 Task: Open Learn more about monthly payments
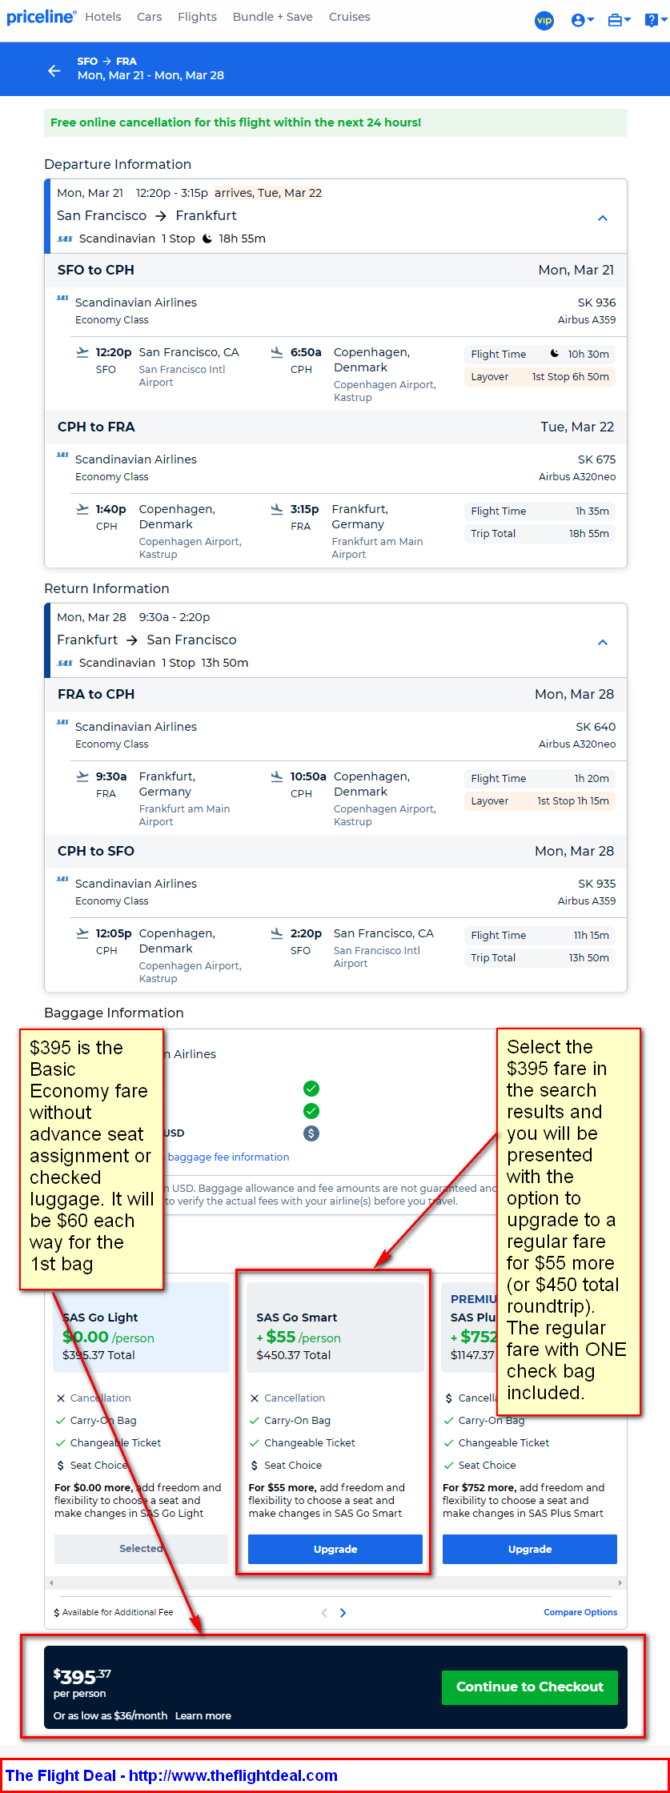pyautogui.click(x=203, y=1716)
